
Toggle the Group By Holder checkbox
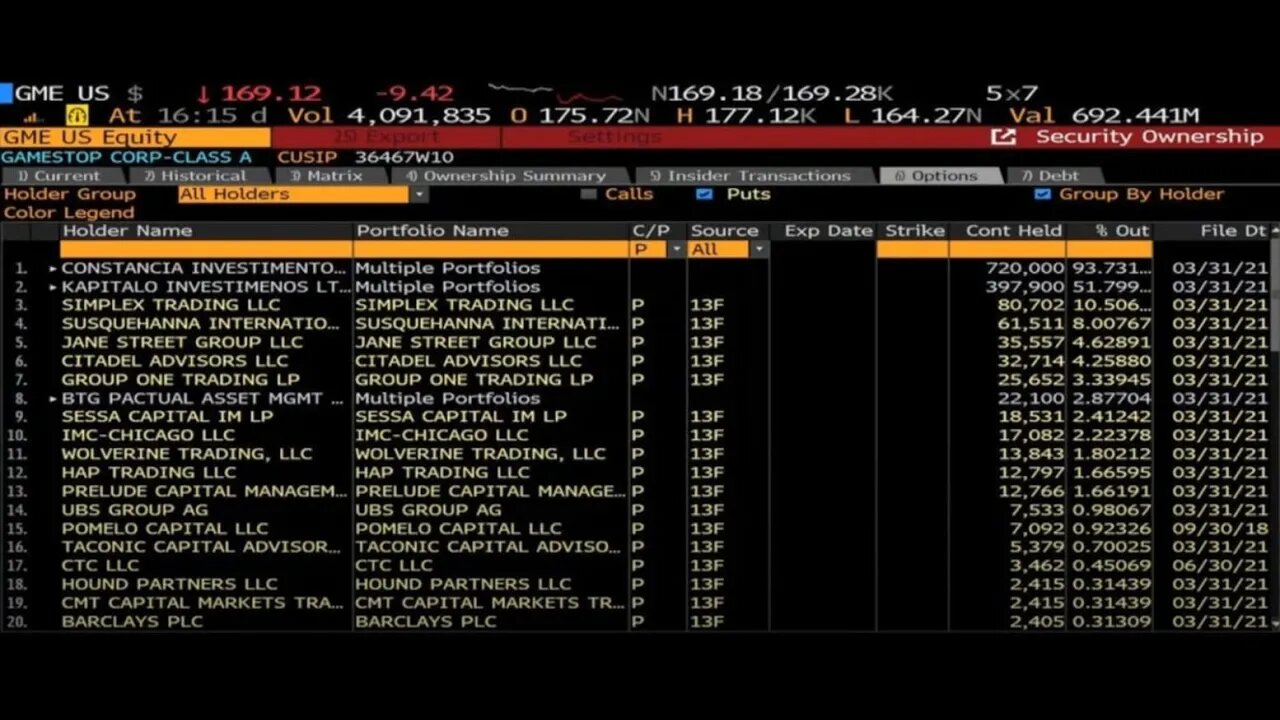1043,194
